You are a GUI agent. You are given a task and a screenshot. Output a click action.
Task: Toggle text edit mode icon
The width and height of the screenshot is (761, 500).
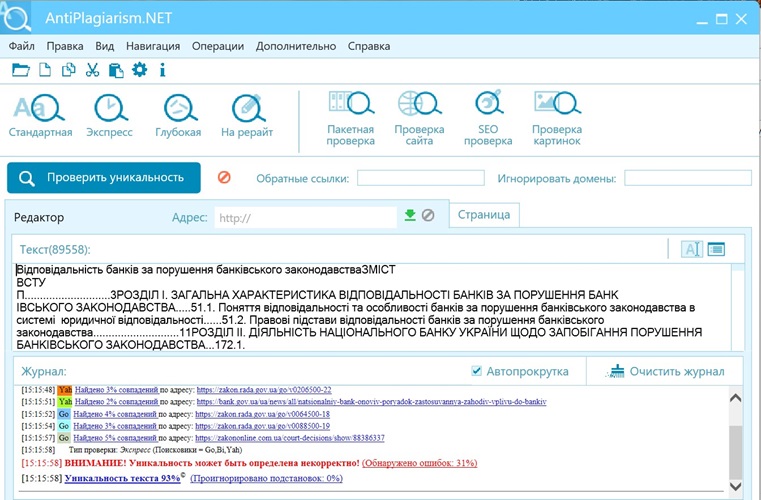pyautogui.click(x=692, y=249)
